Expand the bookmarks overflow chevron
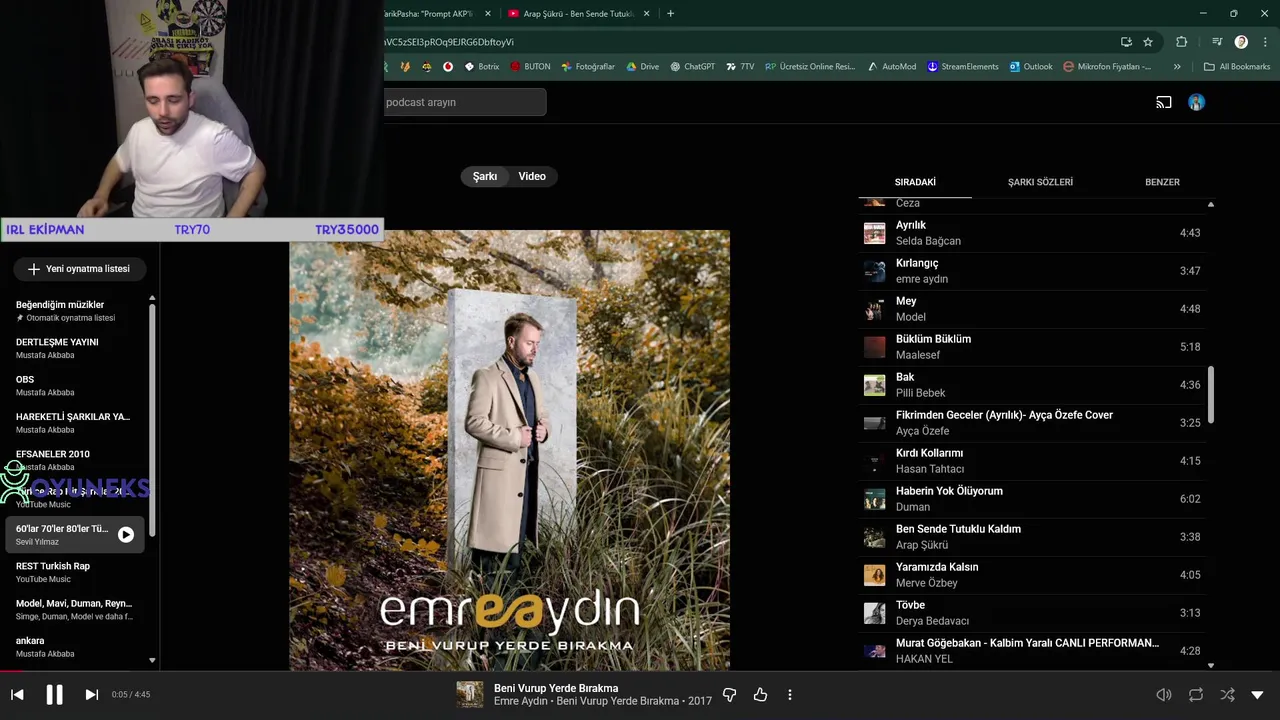This screenshot has width=1280, height=720. click(1177, 67)
